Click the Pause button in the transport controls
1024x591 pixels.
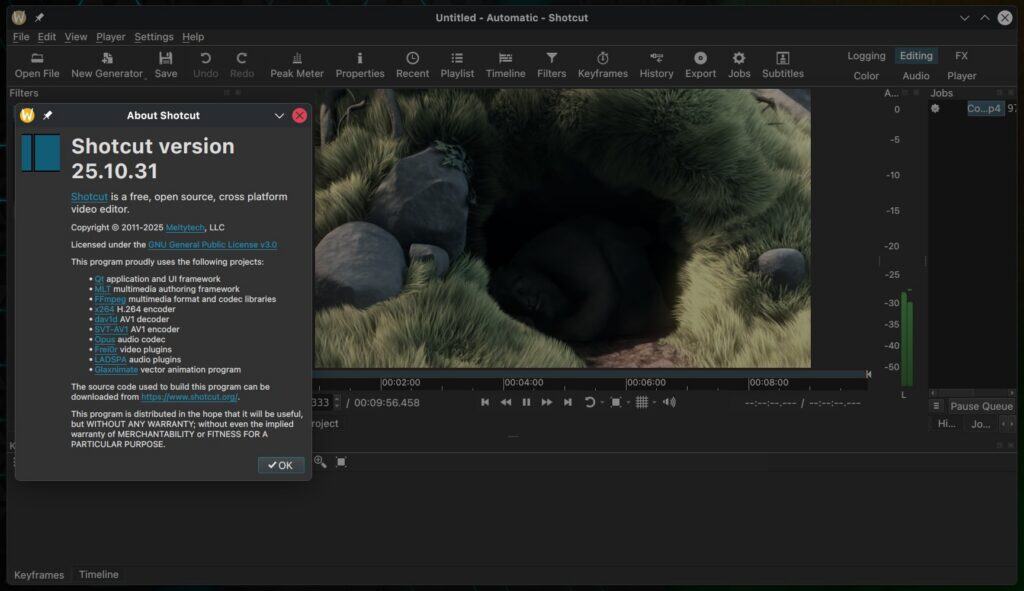(x=527, y=402)
